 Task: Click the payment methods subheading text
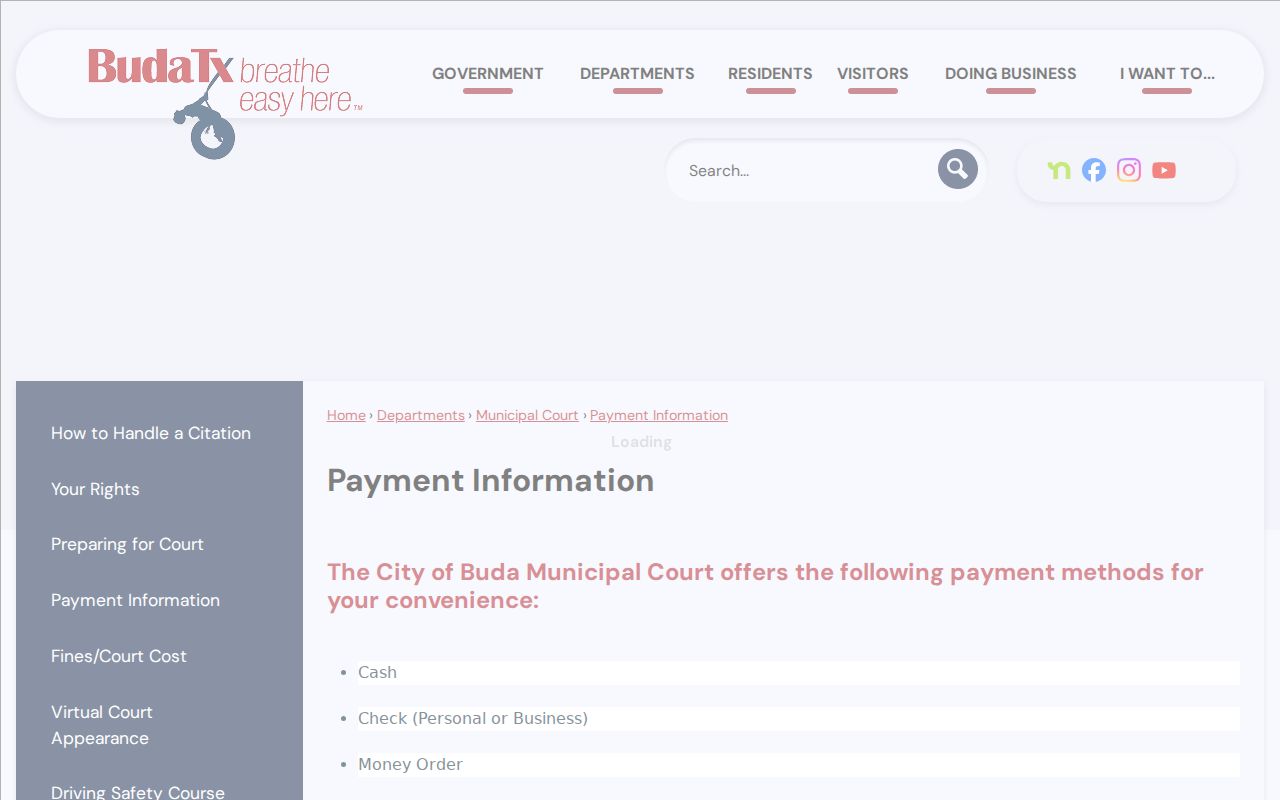pos(765,586)
